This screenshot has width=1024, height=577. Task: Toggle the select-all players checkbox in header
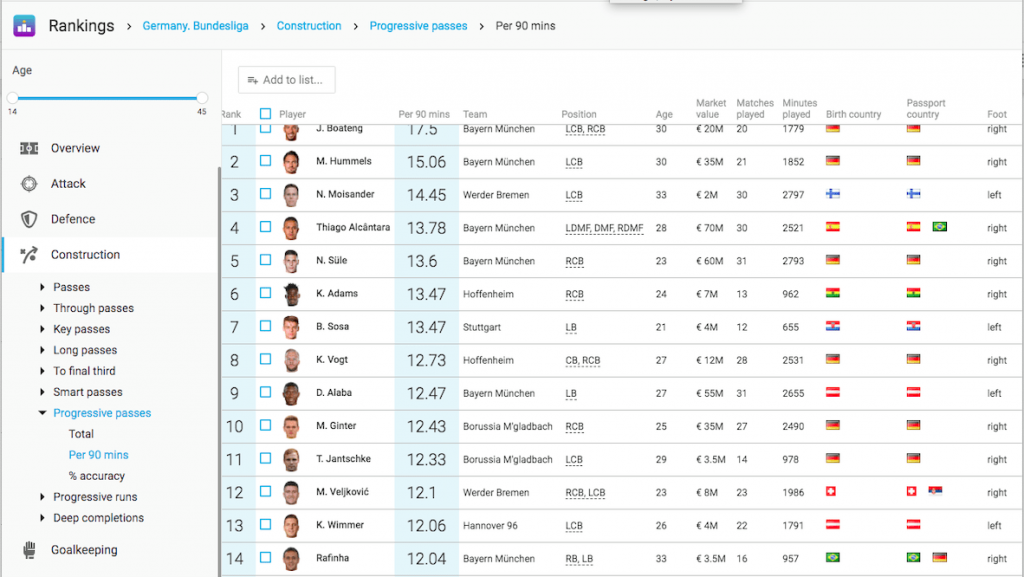click(265, 114)
